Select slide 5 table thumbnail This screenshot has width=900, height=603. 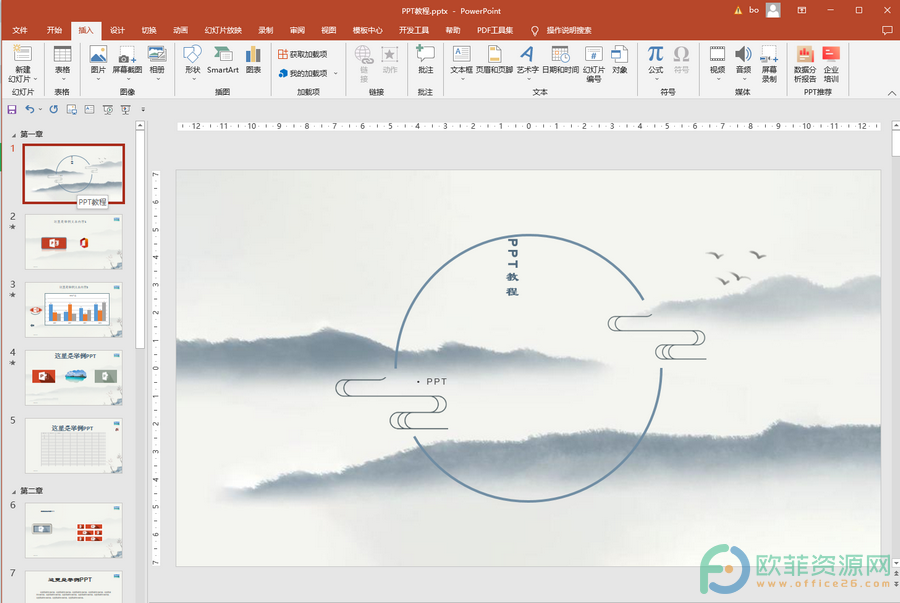[73, 446]
